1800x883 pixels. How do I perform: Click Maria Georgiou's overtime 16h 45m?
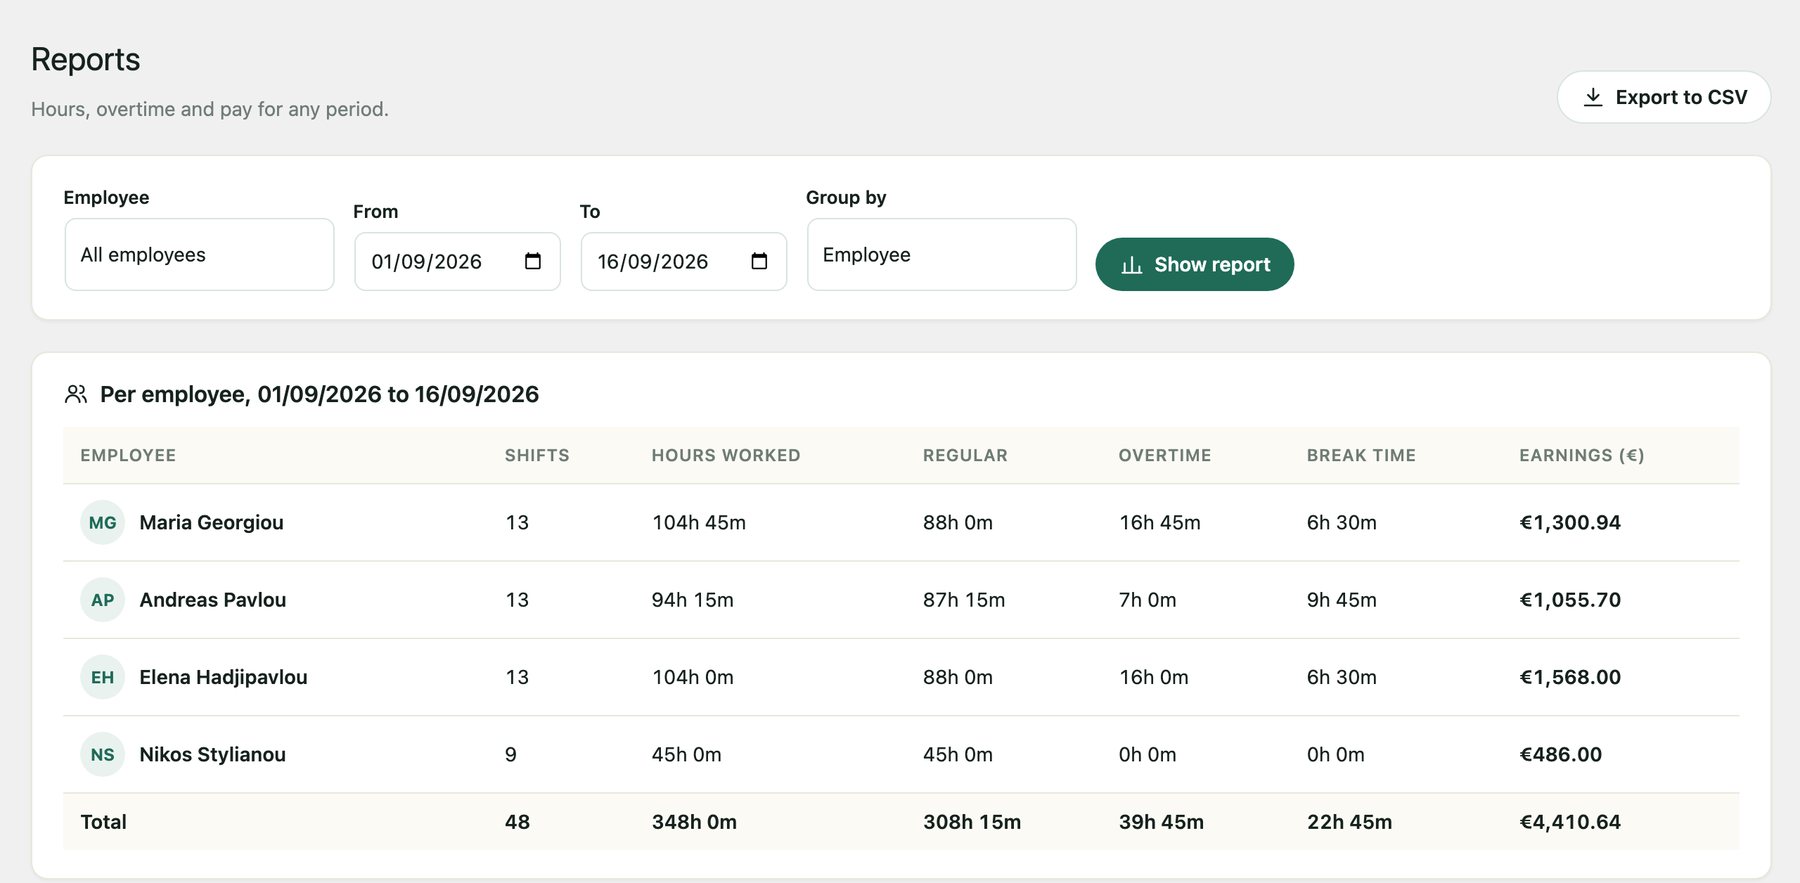tap(1160, 522)
